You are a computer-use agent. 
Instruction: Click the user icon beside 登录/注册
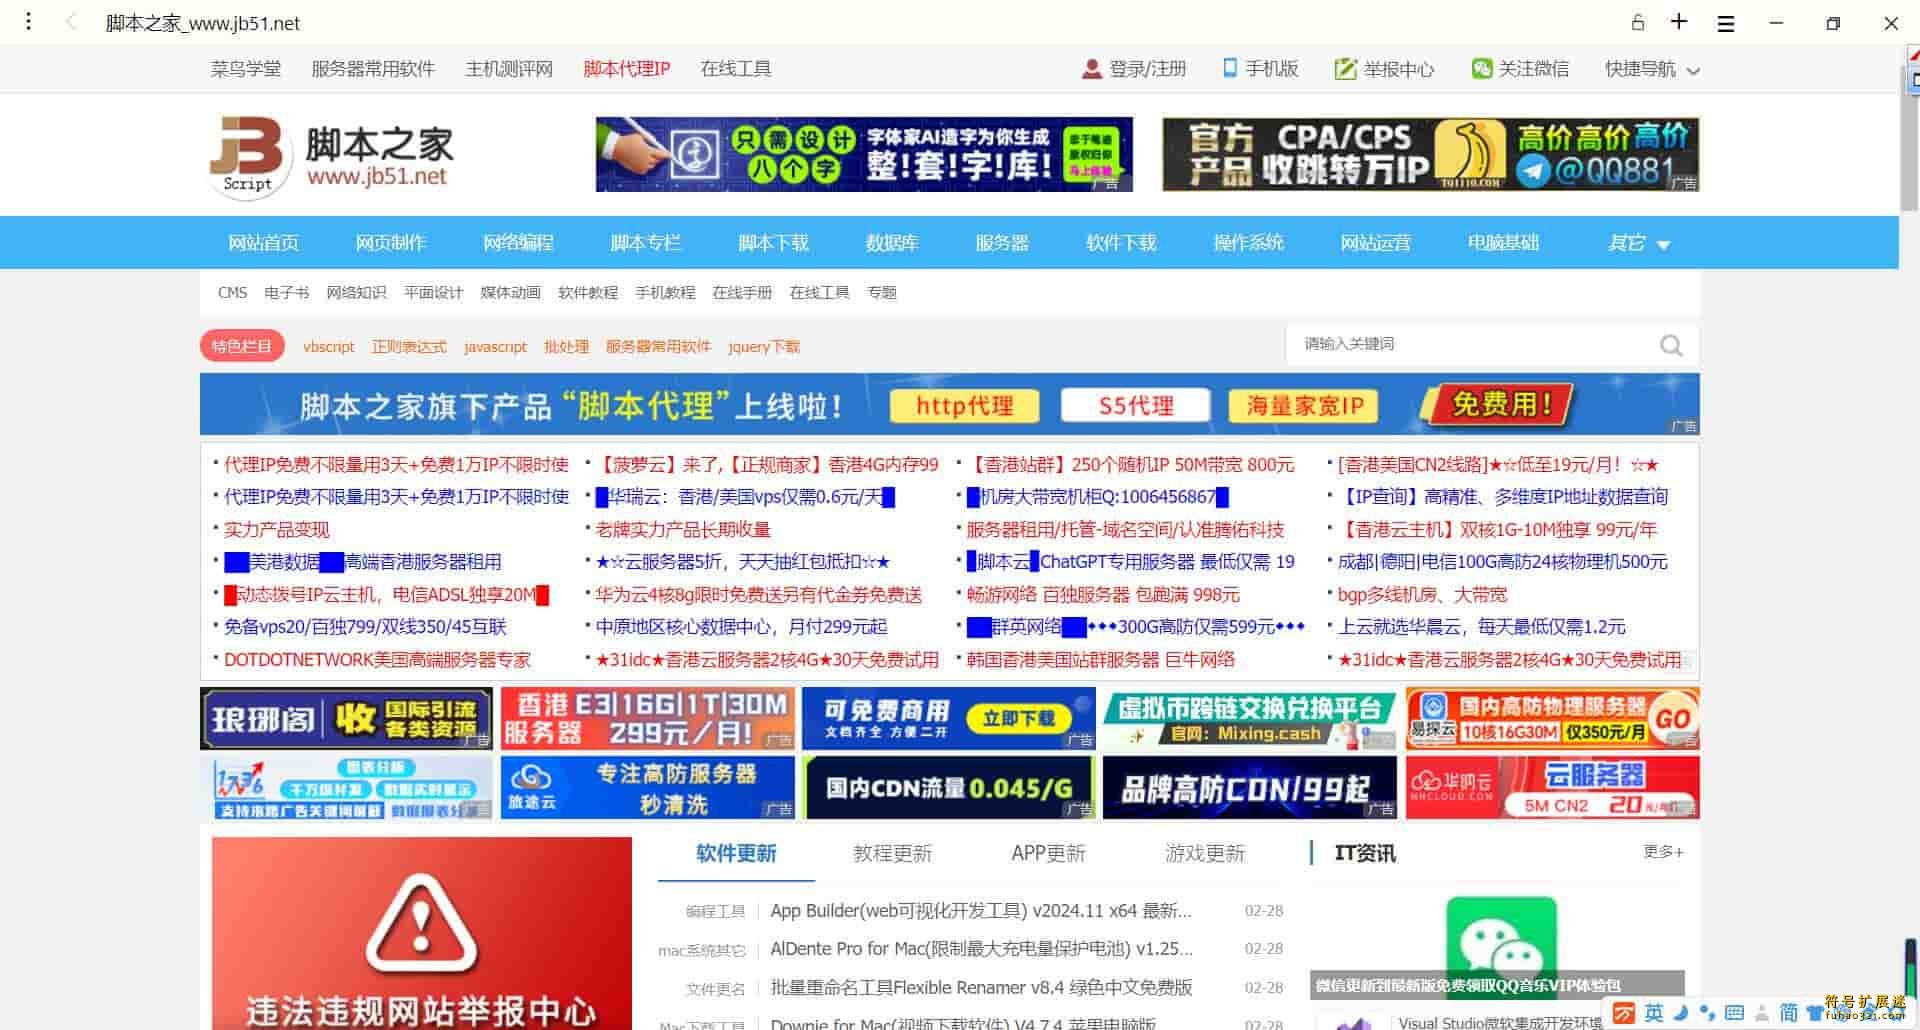point(1091,69)
